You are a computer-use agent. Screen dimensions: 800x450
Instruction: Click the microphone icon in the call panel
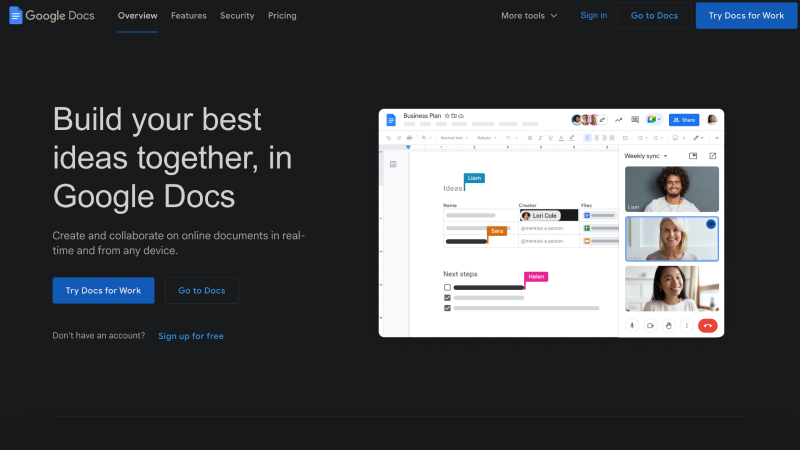632,325
